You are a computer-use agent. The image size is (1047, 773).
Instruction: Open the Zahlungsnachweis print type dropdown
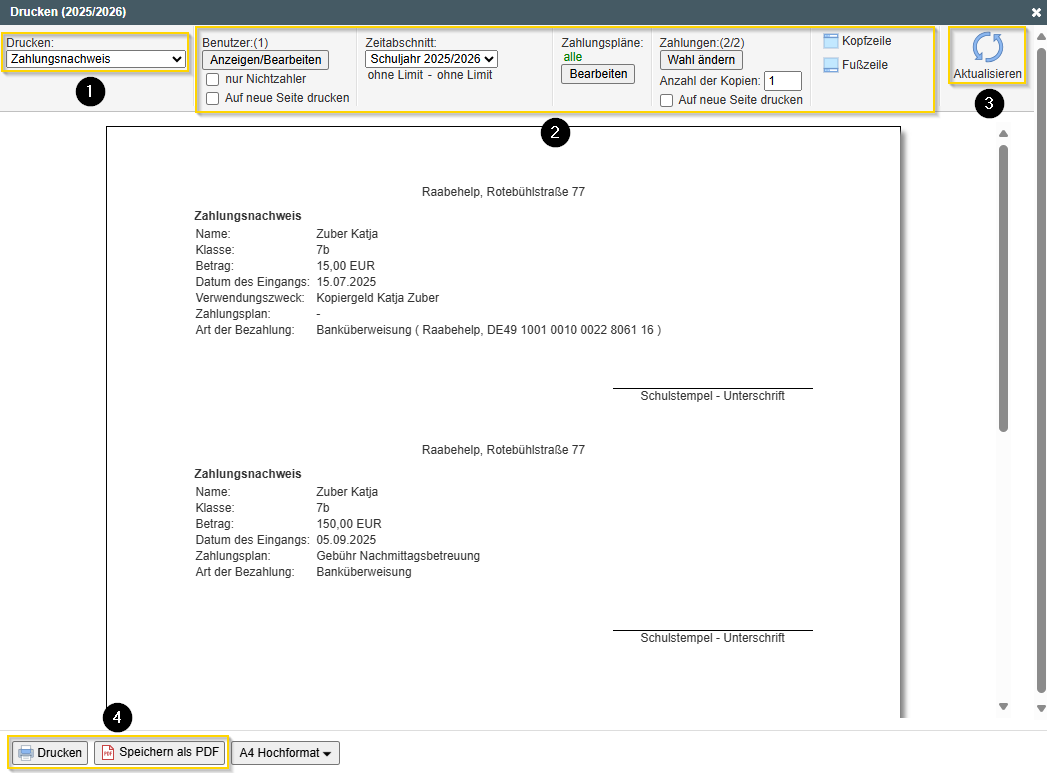click(x=96, y=59)
